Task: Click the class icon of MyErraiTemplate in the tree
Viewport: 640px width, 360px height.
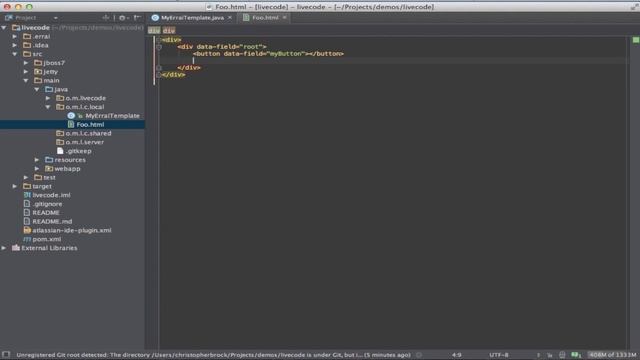Action: point(71,116)
